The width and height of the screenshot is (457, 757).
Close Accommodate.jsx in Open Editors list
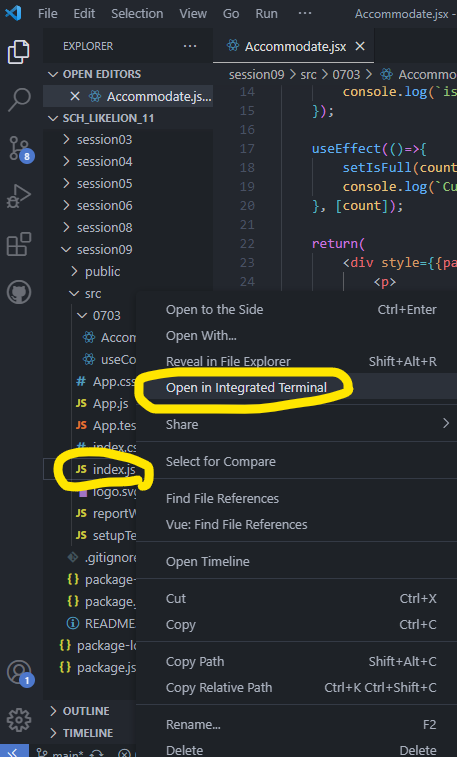click(x=75, y=97)
